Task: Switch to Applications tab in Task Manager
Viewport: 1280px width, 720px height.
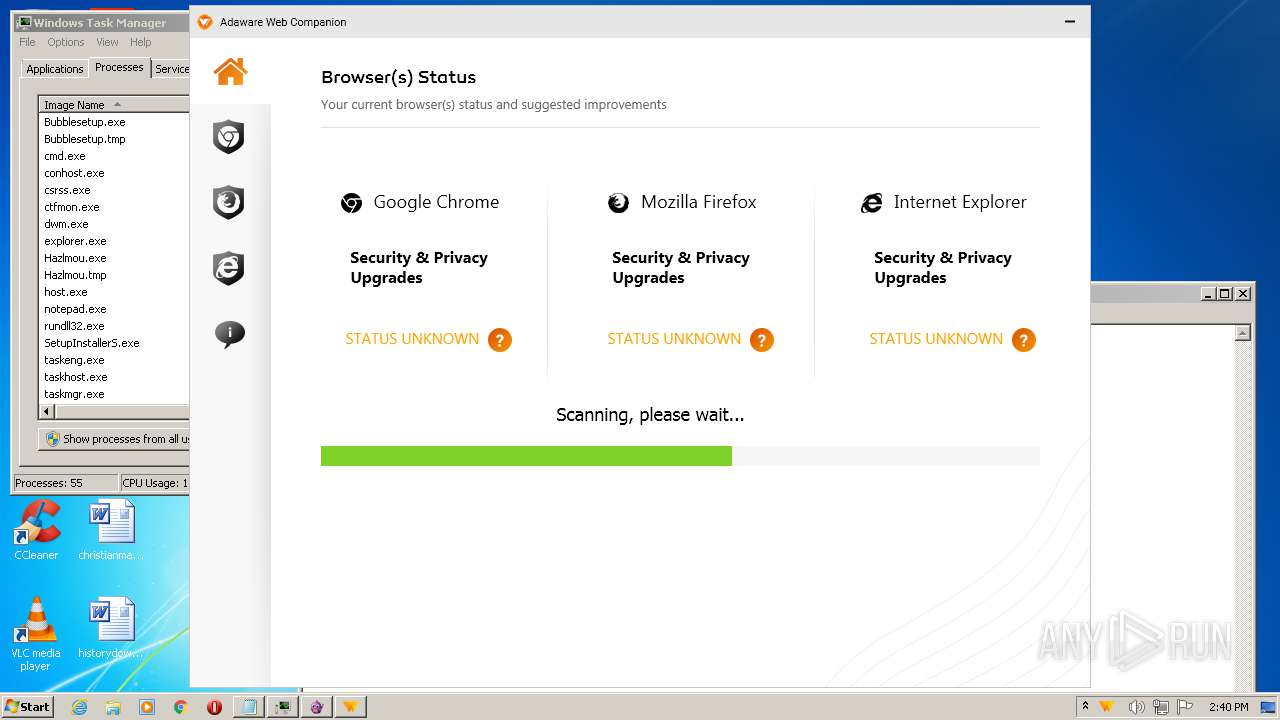Action: pyautogui.click(x=54, y=69)
